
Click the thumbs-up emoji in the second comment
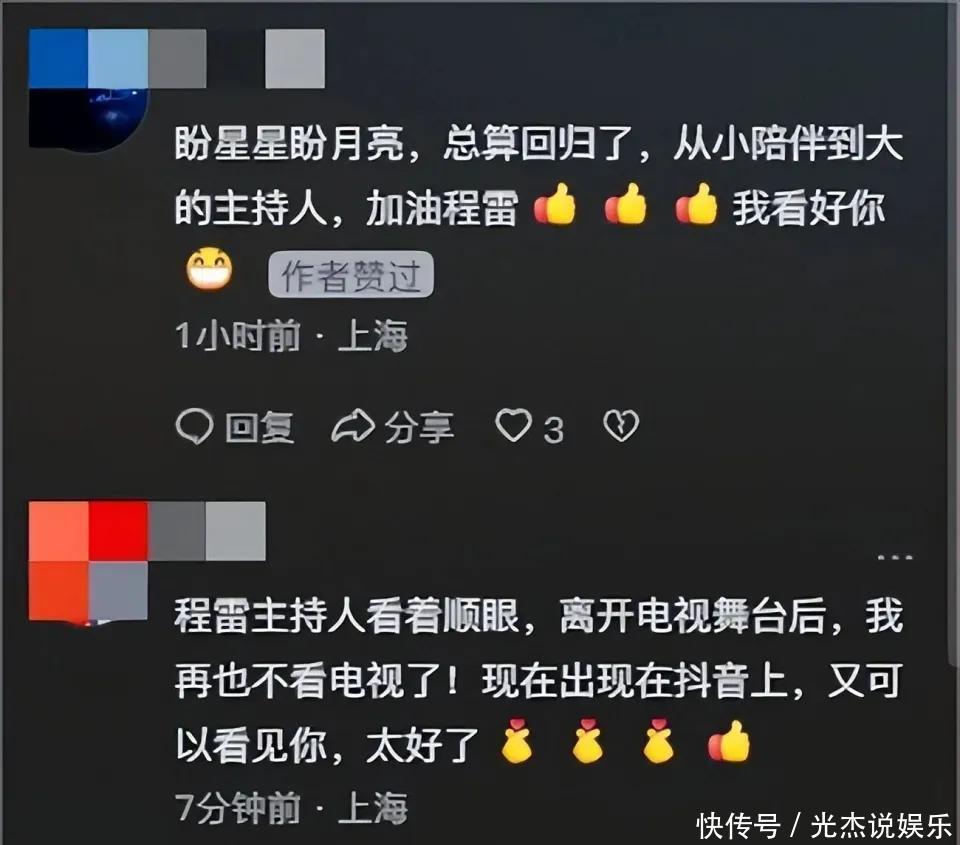[x=729, y=741]
